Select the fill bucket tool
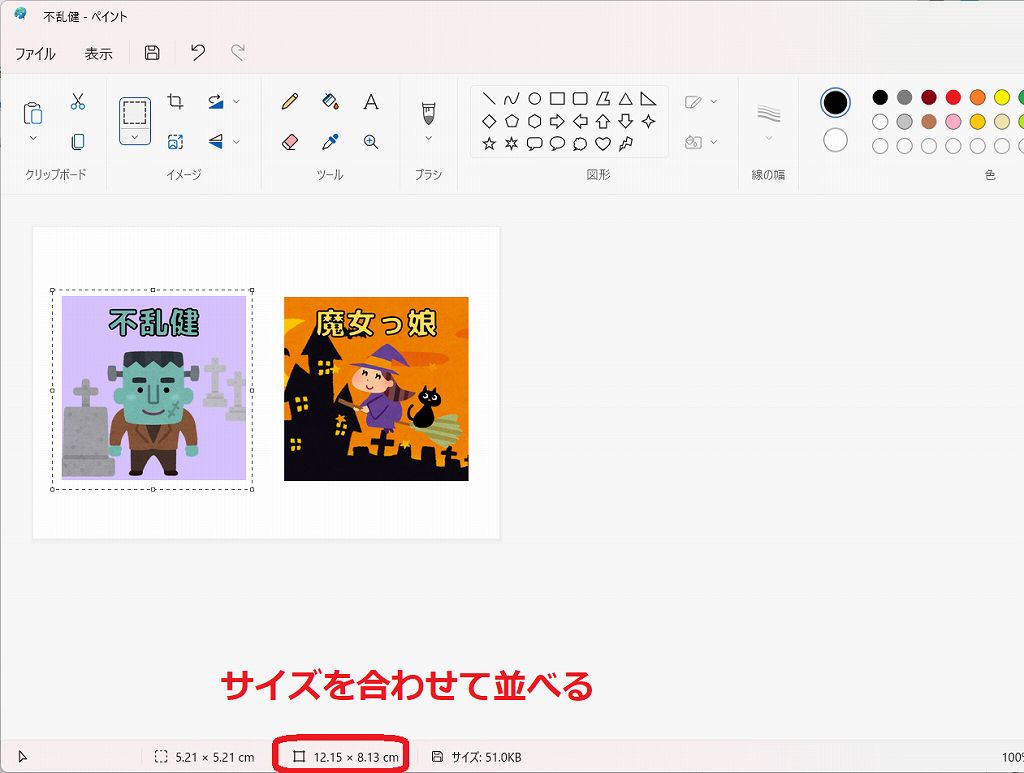Viewport: 1024px width, 773px height. pos(330,101)
